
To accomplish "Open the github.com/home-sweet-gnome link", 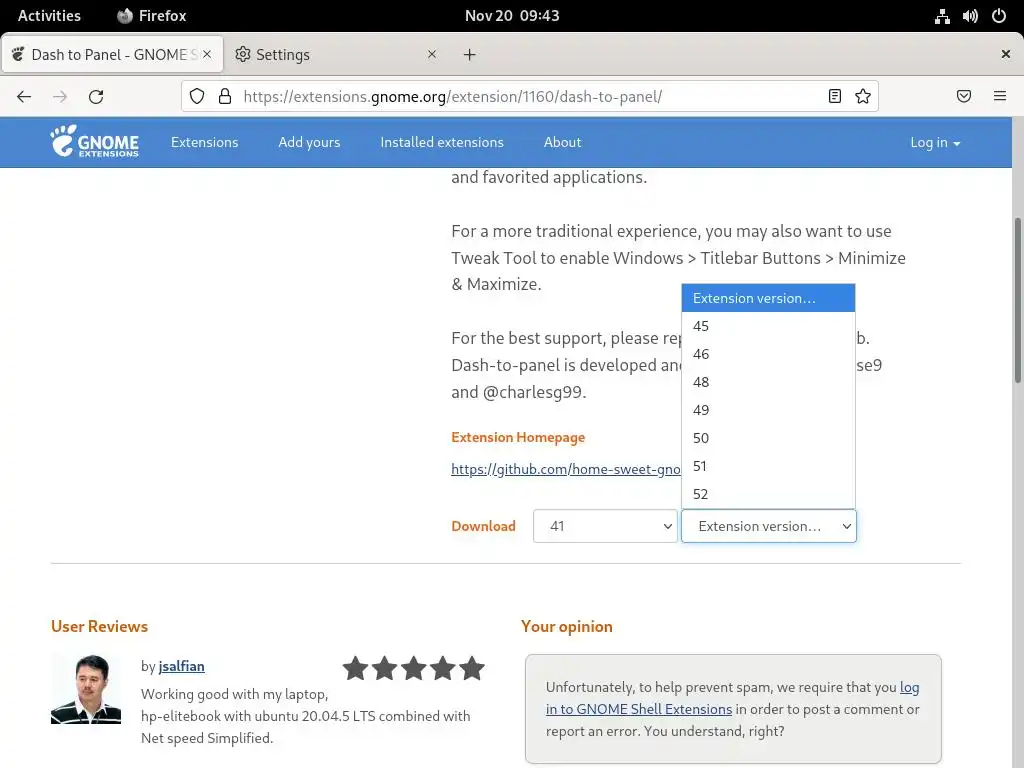I will pos(566,469).
